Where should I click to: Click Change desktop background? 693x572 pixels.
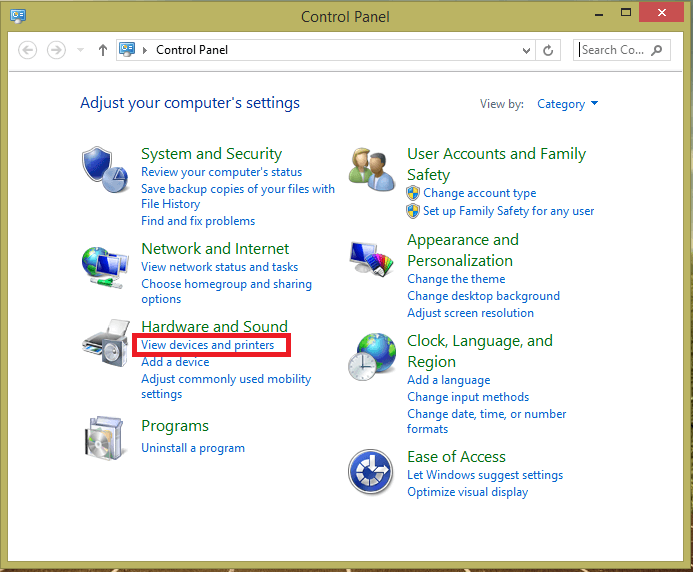point(484,296)
